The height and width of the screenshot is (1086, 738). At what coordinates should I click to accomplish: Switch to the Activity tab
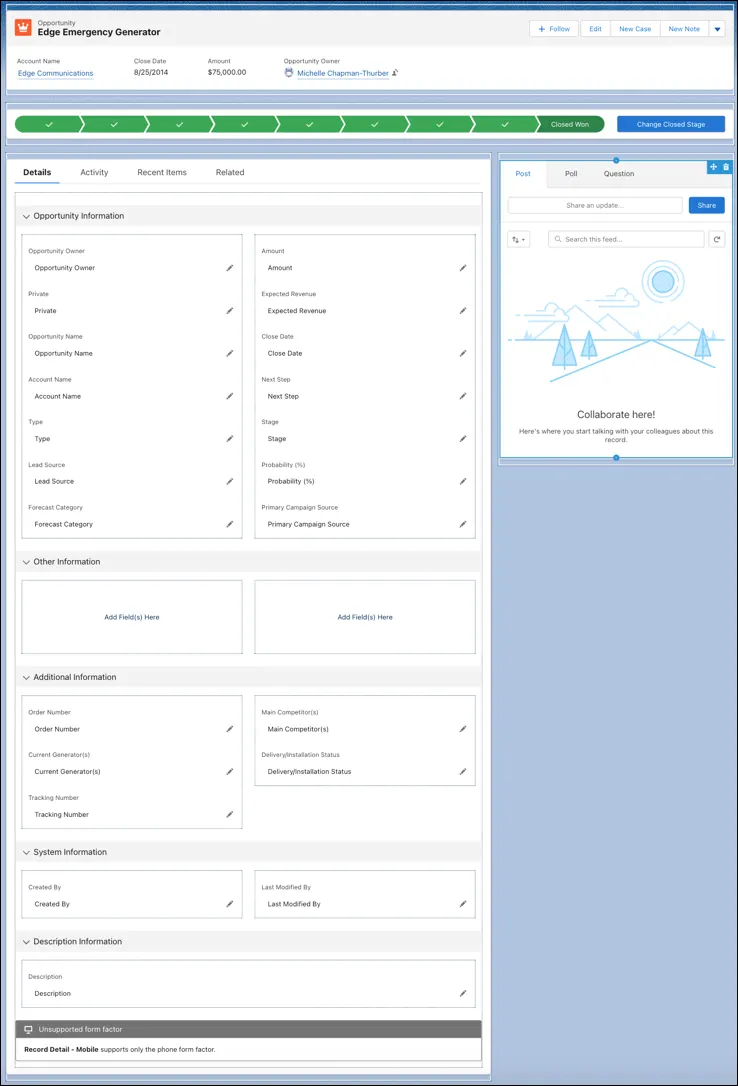pos(94,172)
